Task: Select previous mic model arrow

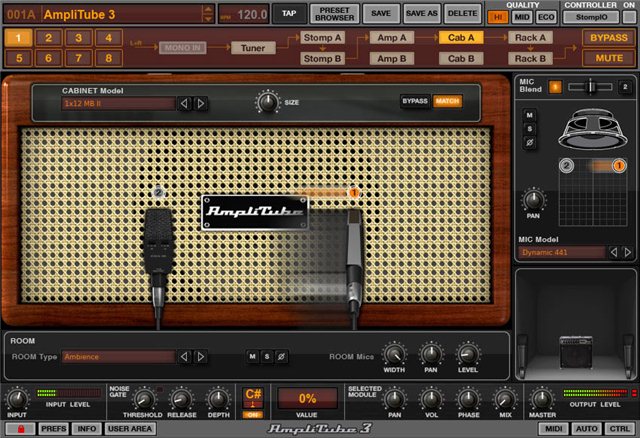Action: [613, 253]
